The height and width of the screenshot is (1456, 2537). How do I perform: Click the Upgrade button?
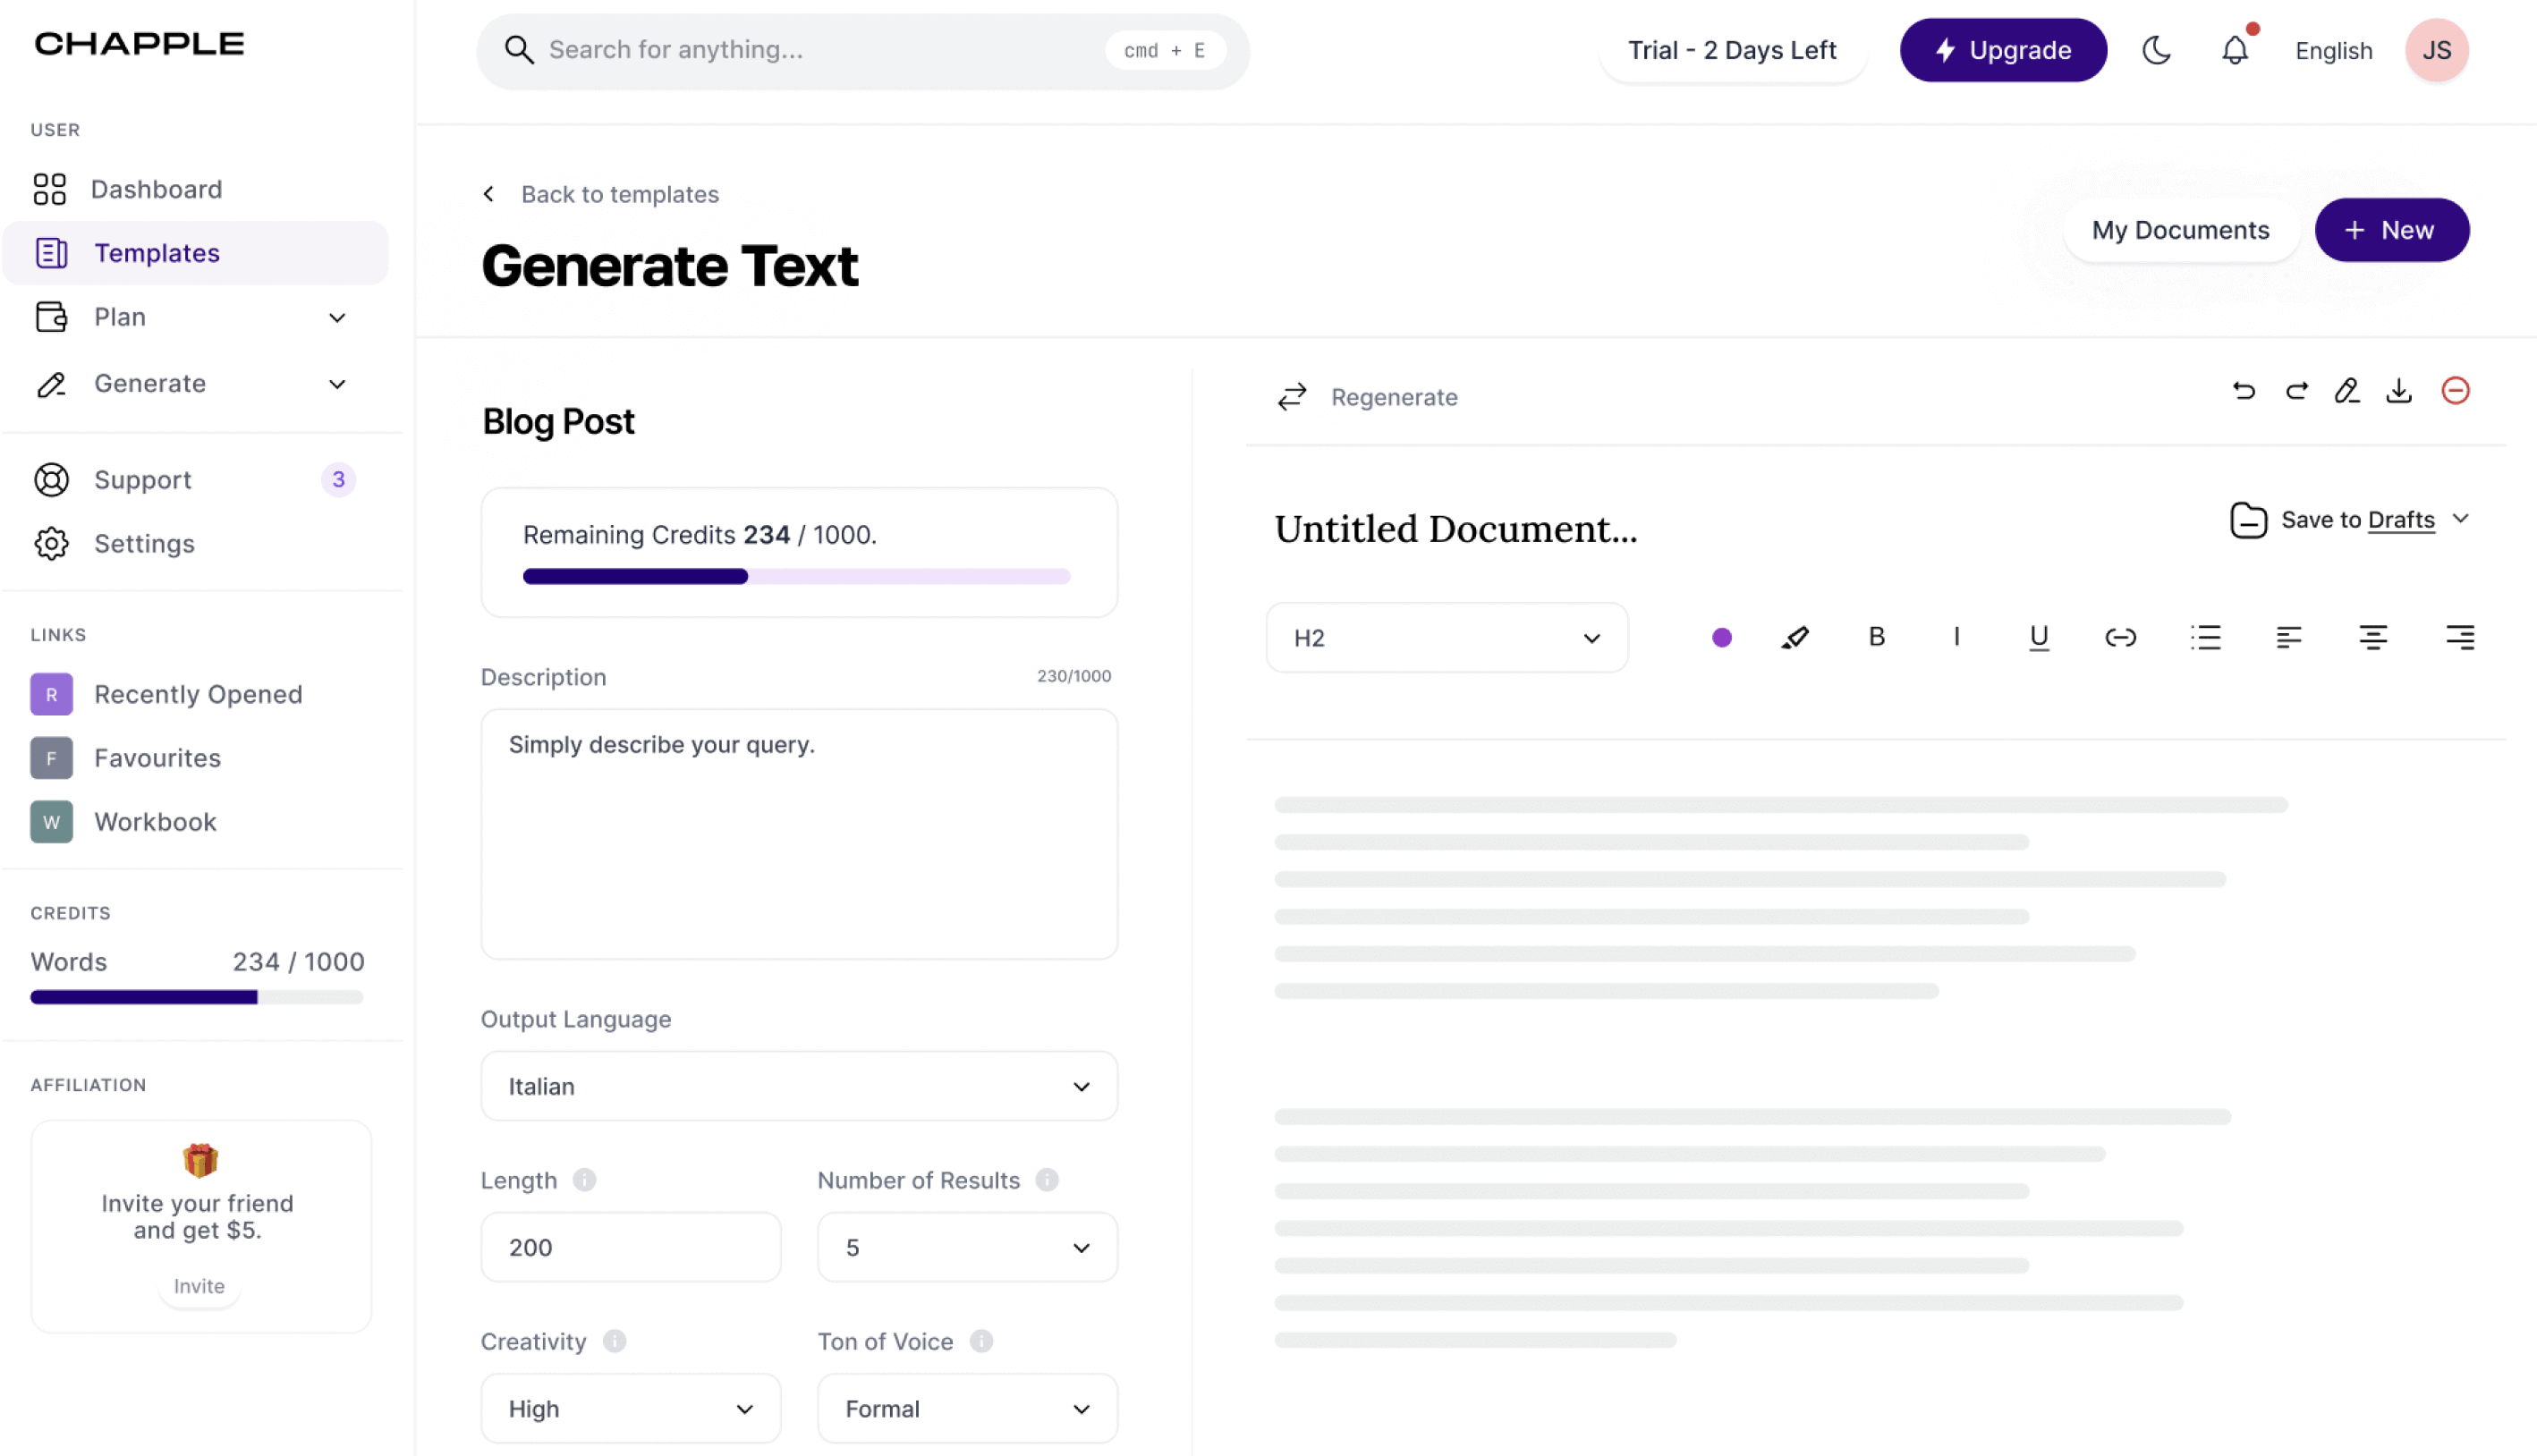(x=2002, y=50)
